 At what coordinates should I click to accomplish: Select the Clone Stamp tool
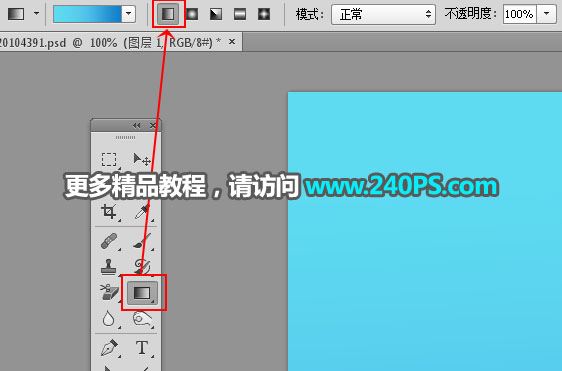109,266
